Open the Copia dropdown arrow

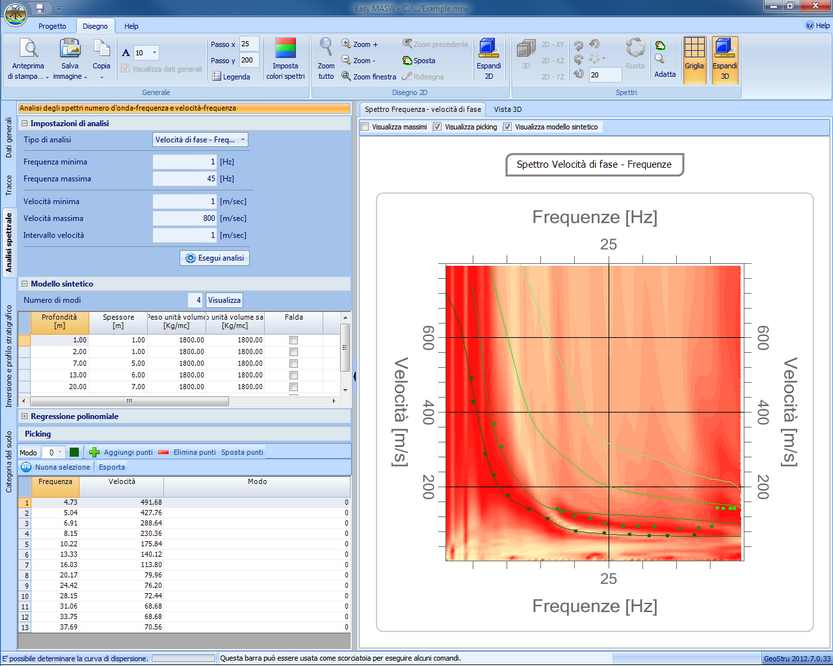[x=101, y=78]
